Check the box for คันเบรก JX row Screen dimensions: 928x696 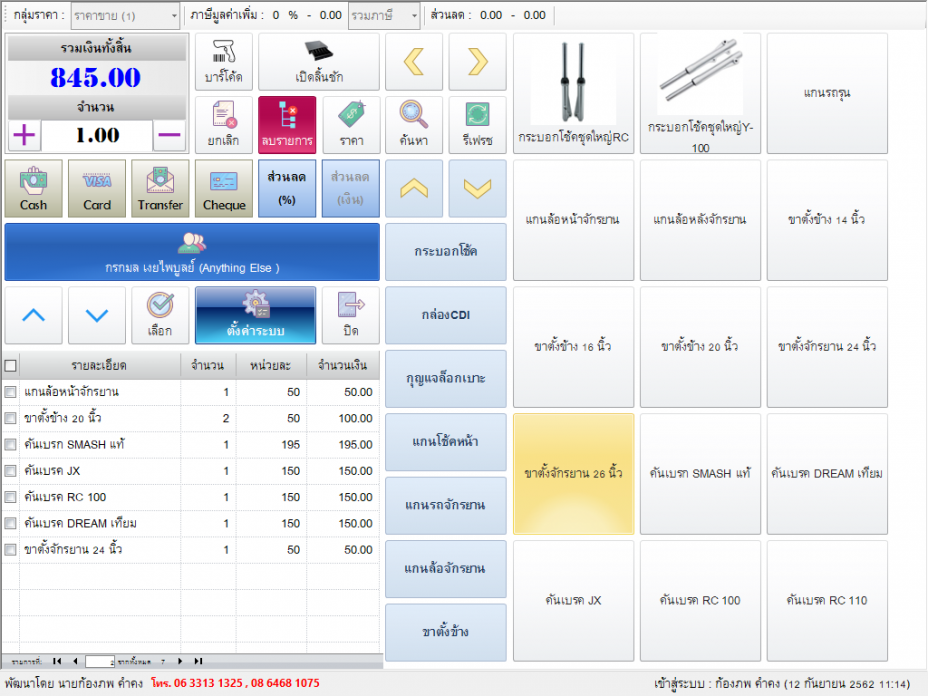click(x=10, y=471)
